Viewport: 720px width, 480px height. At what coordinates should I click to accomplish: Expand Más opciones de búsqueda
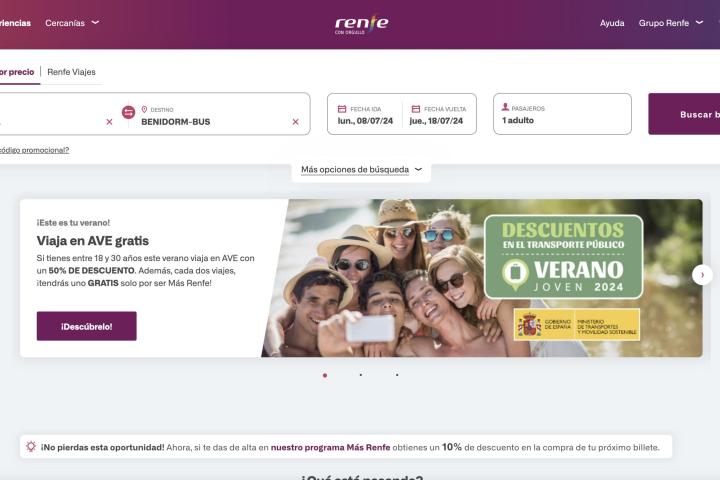(361, 169)
